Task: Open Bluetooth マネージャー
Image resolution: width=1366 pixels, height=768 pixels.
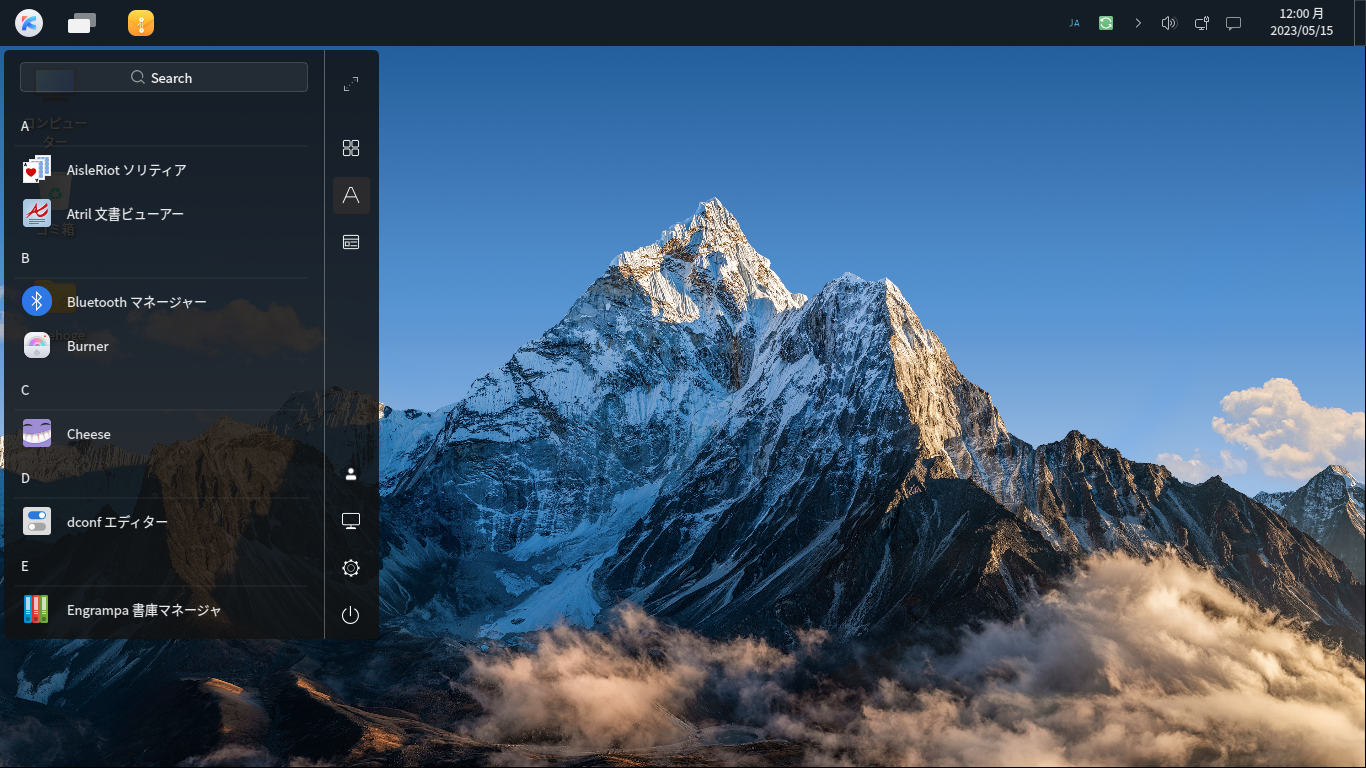Action: click(x=164, y=302)
